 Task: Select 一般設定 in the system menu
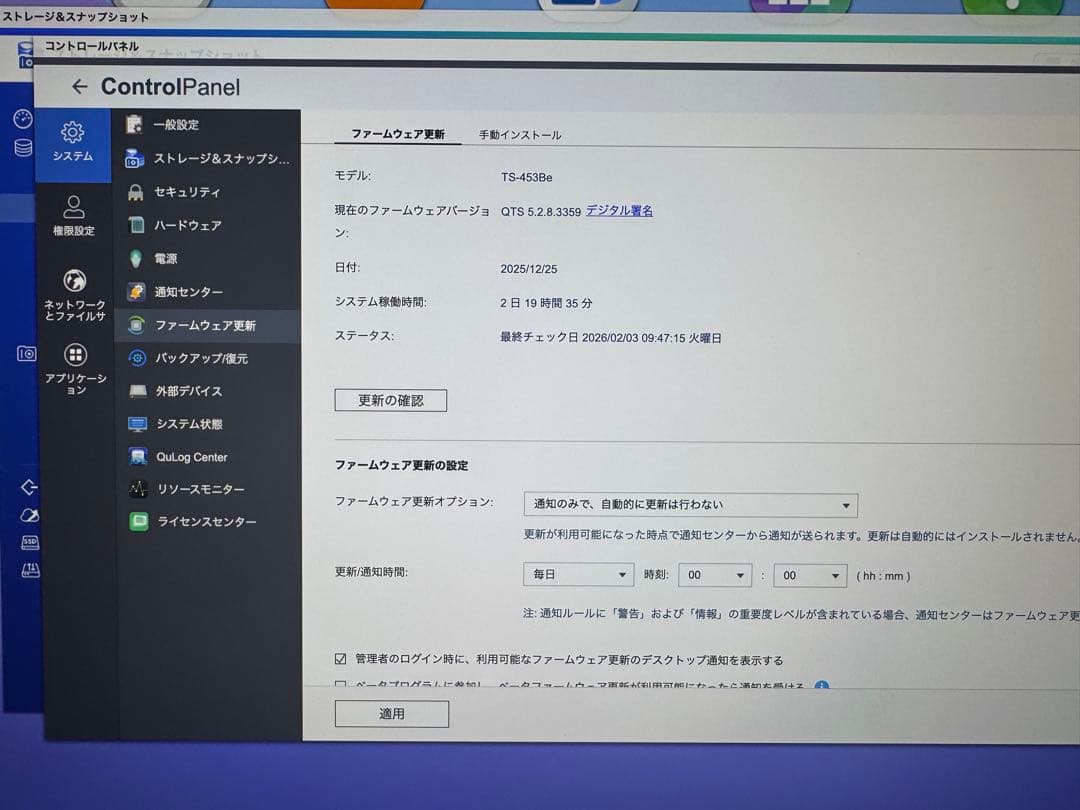(x=176, y=125)
